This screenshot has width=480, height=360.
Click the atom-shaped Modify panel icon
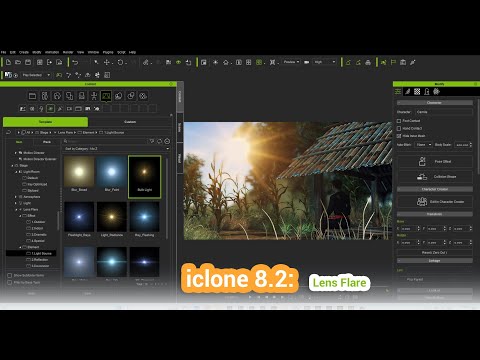[x=436, y=92]
